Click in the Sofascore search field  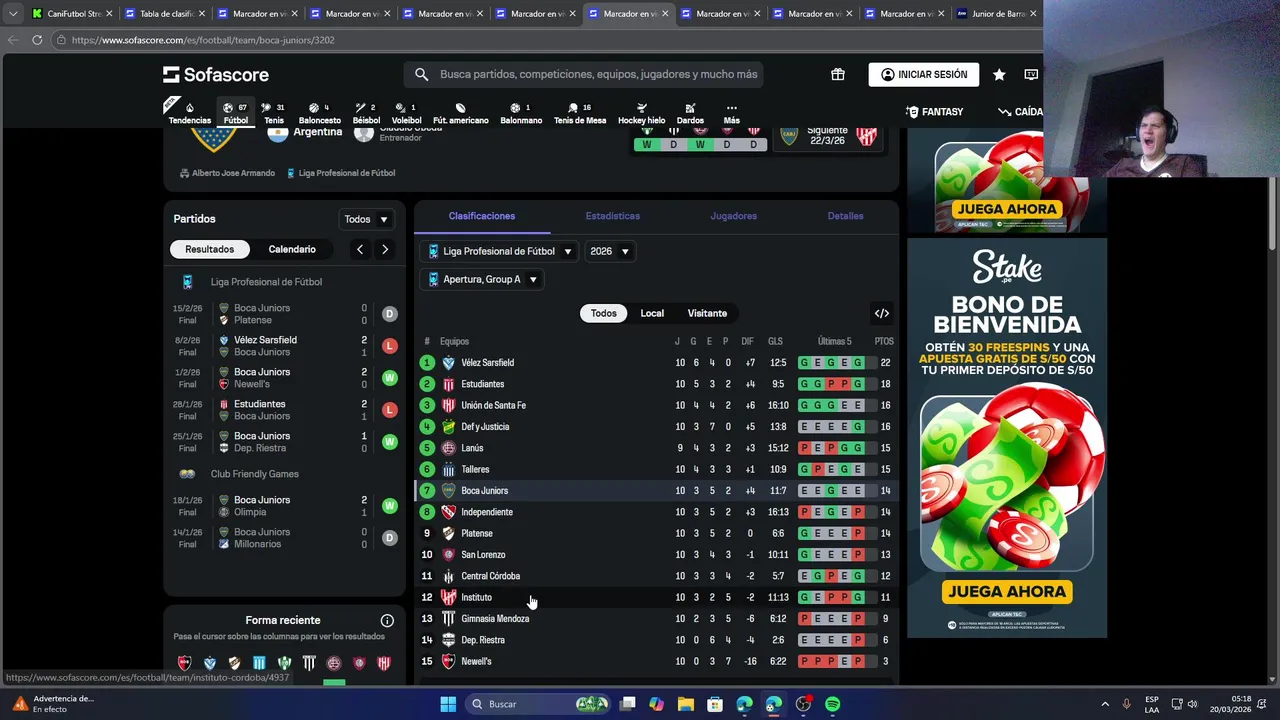click(584, 74)
